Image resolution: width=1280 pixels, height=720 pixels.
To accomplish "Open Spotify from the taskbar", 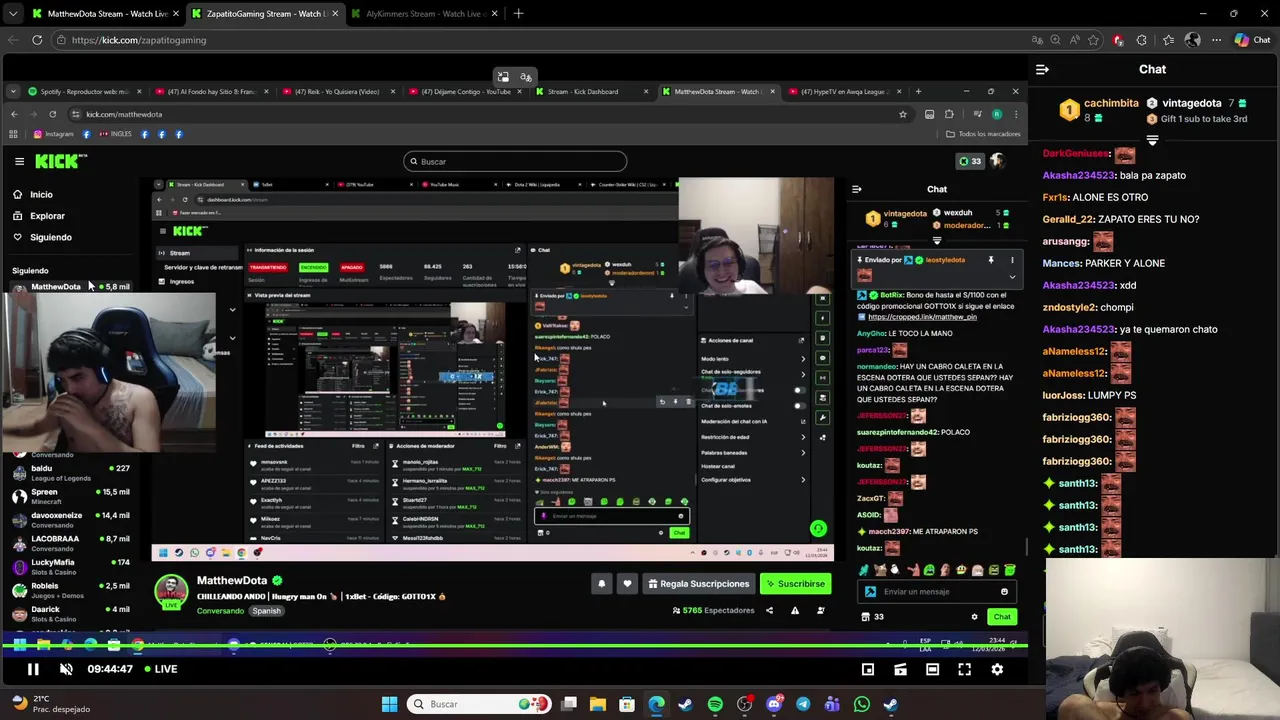I will pyautogui.click(x=715, y=704).
